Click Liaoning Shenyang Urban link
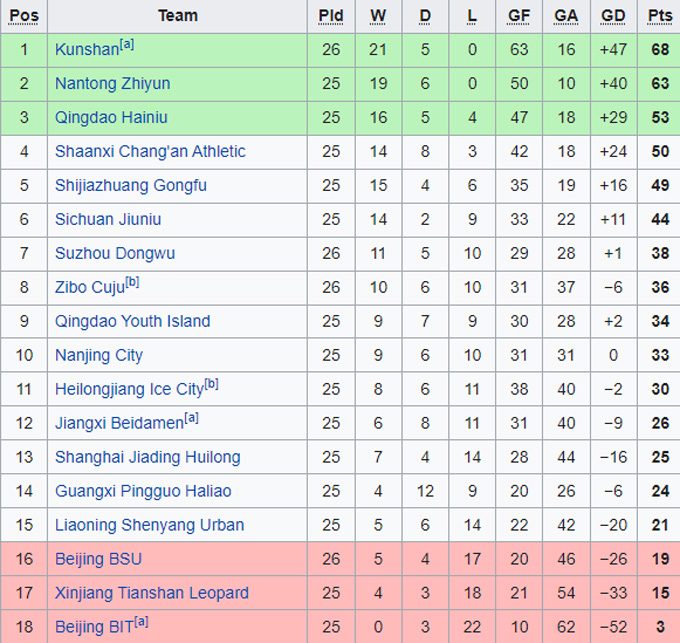680x643 pixels. (x=150, y=526)
